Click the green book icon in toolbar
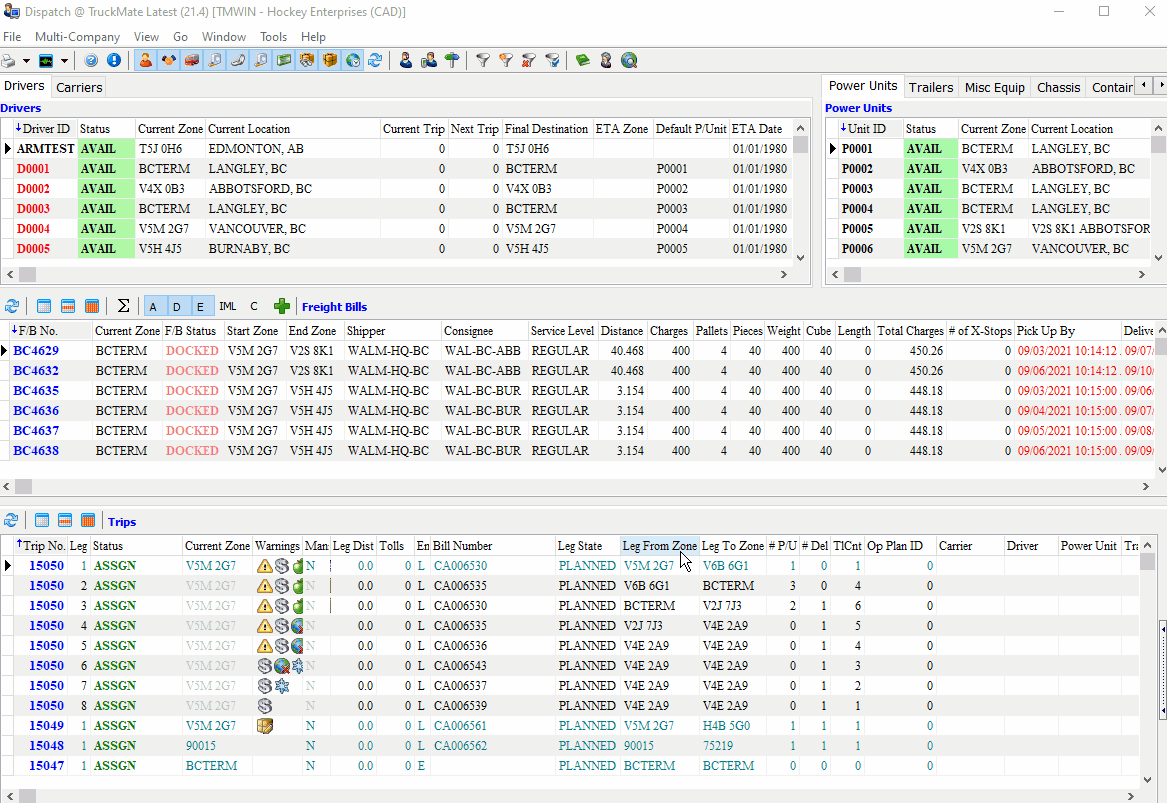Viewport: 1167px width, 803px height. click(x=583, y=61)
